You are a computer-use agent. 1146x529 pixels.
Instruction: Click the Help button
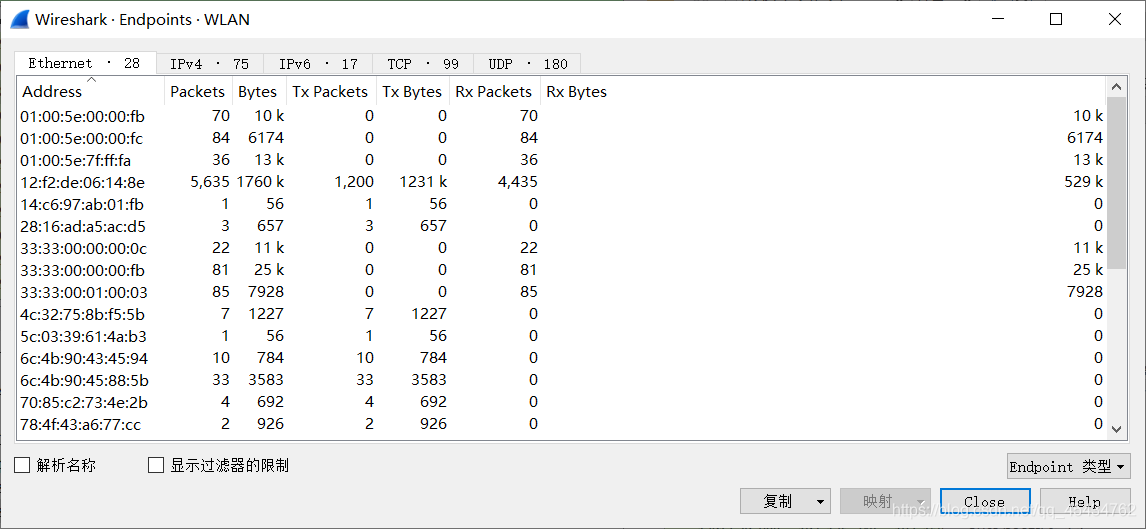(x=1085, y=501)
